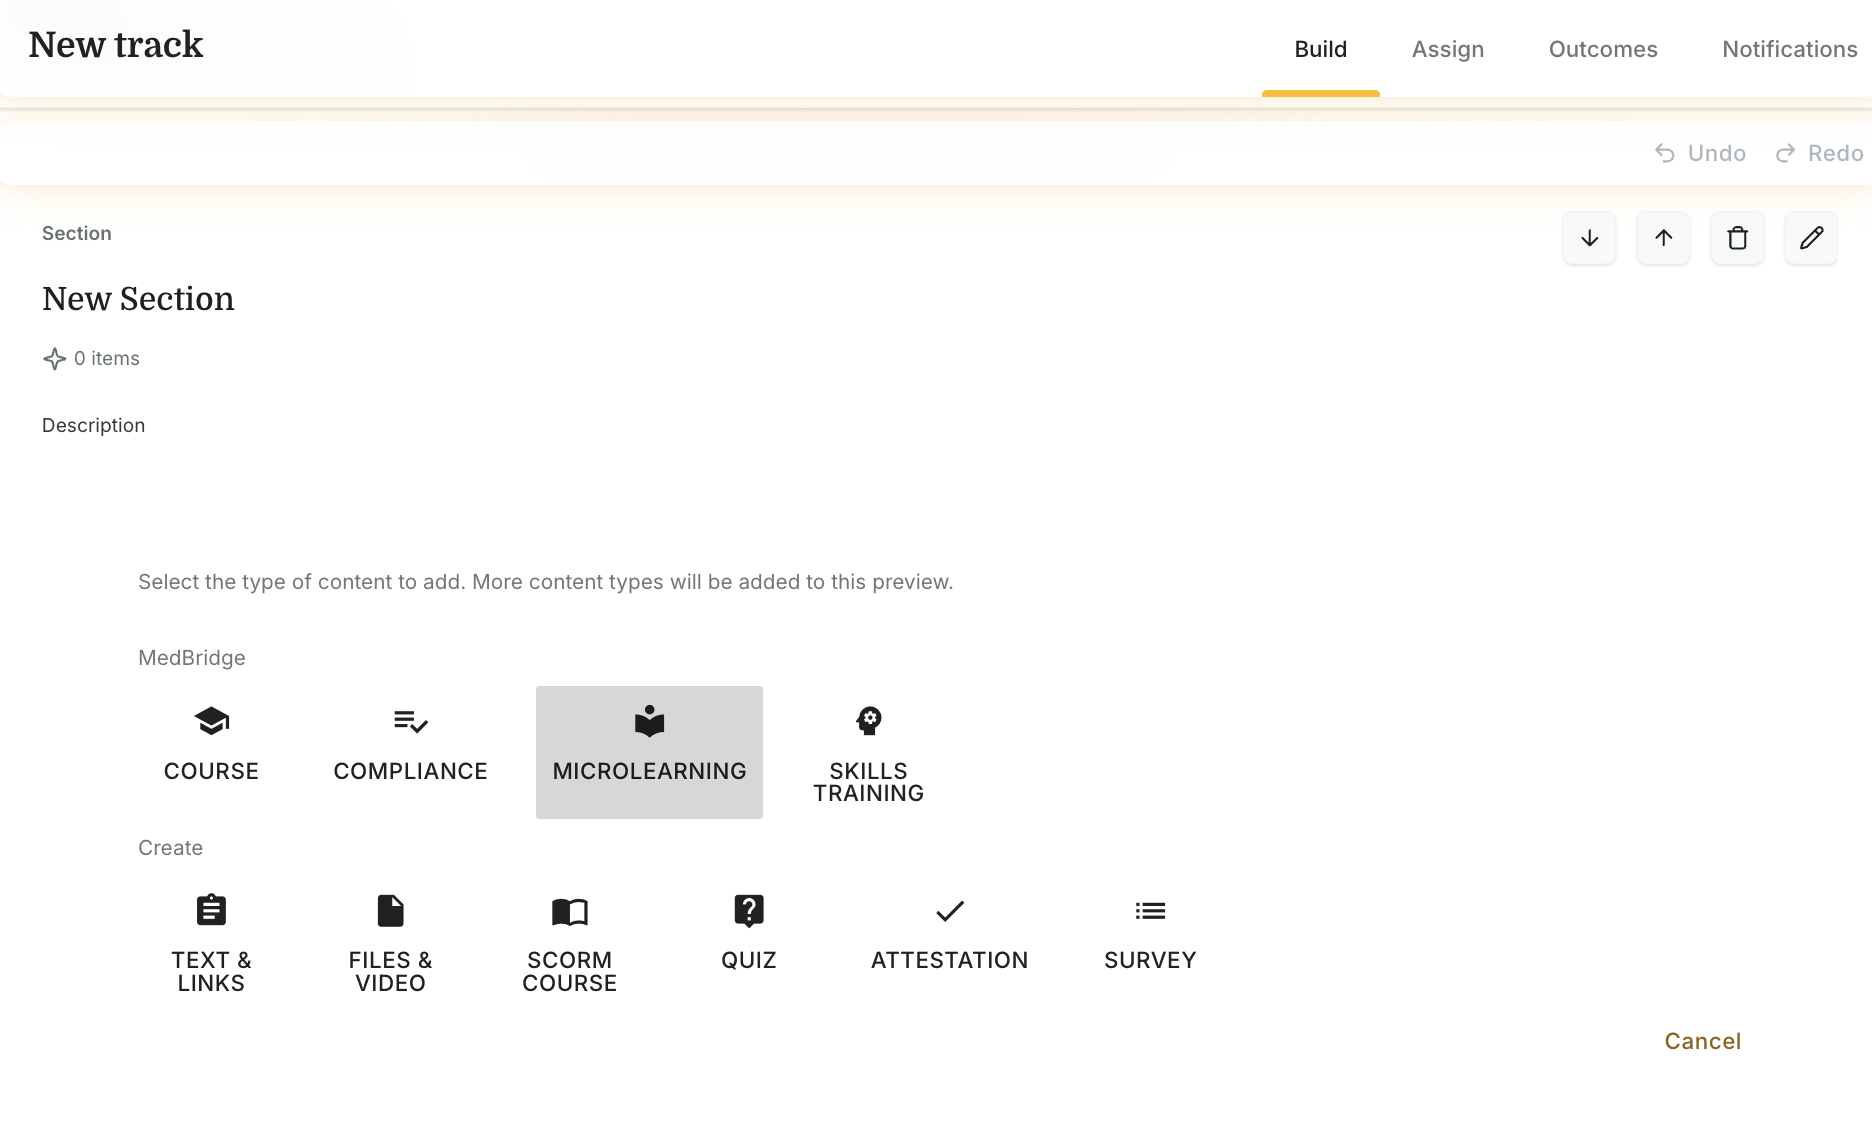Switch to the Build tab
This screenshot has height=1136, width=1872.
(1320, 49)
